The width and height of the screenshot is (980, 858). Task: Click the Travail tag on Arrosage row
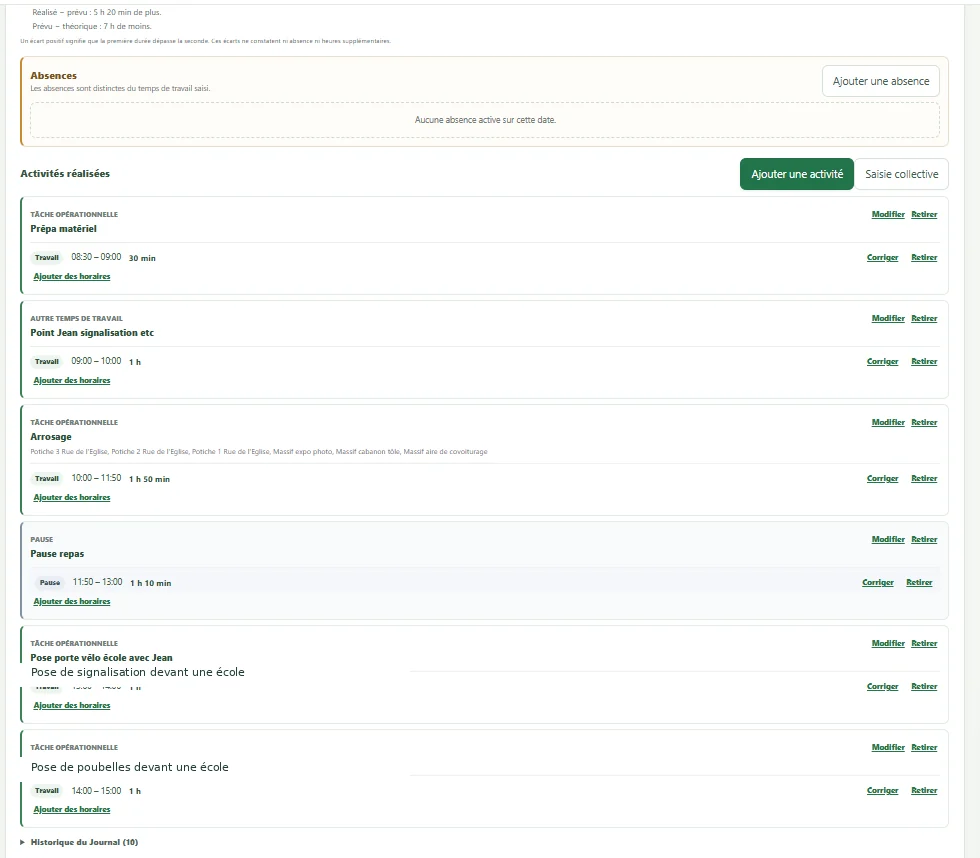tap(47, 479)
